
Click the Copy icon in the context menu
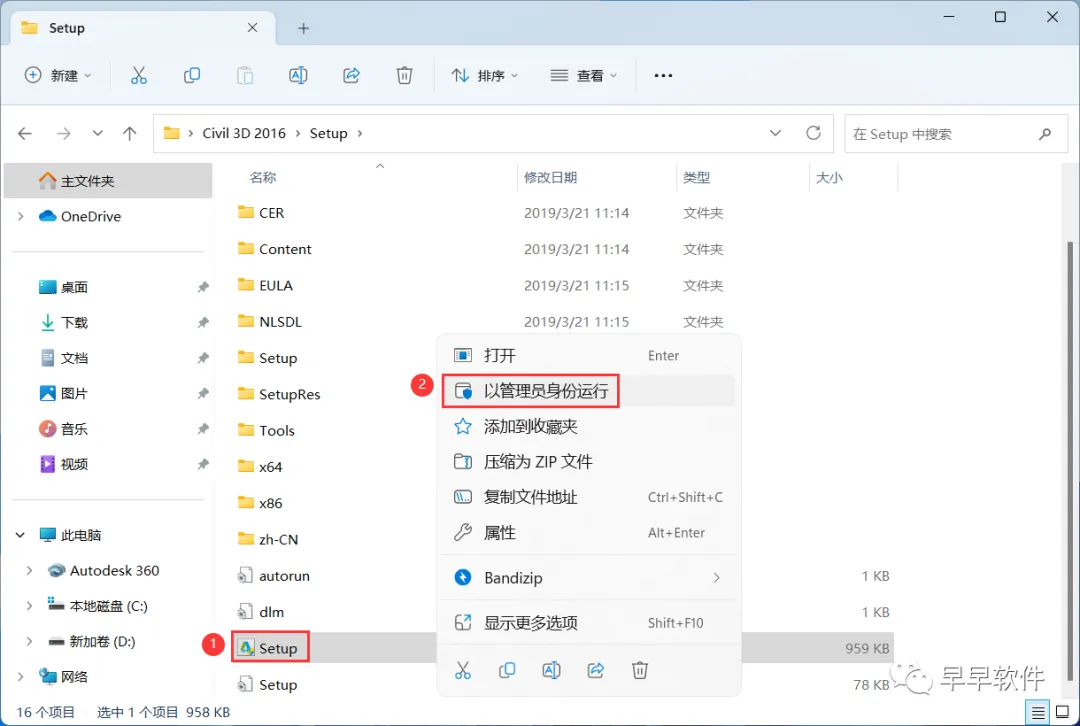pyautogui.click(x=507, y=670)
